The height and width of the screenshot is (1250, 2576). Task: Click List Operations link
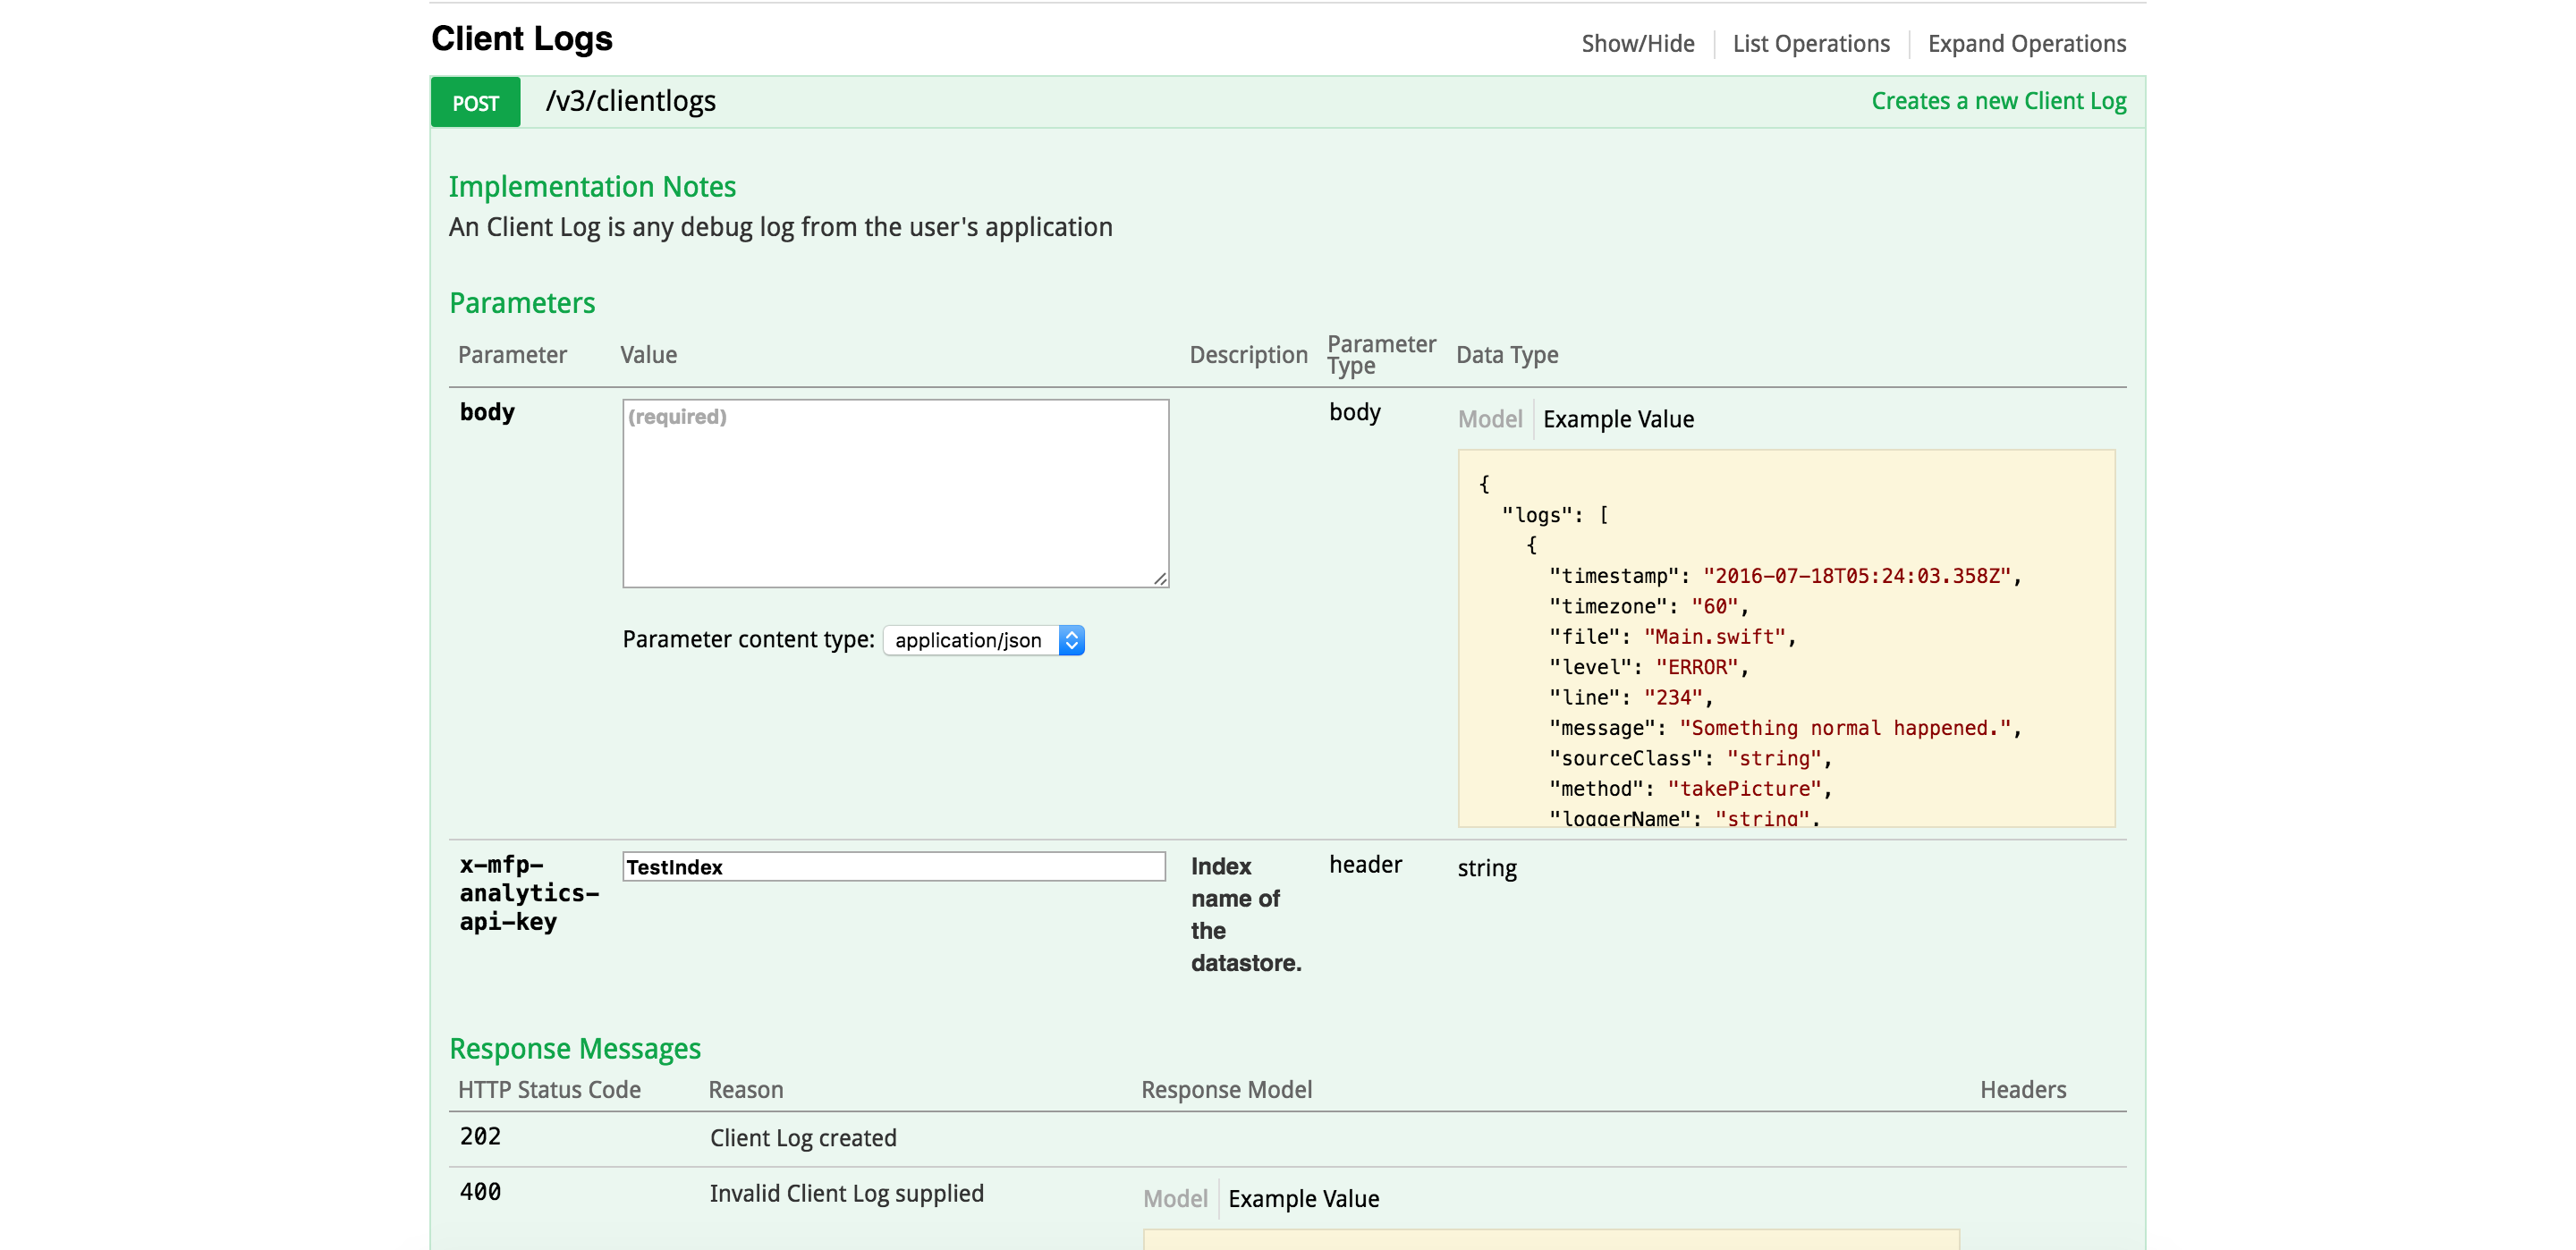[1810, 44]
